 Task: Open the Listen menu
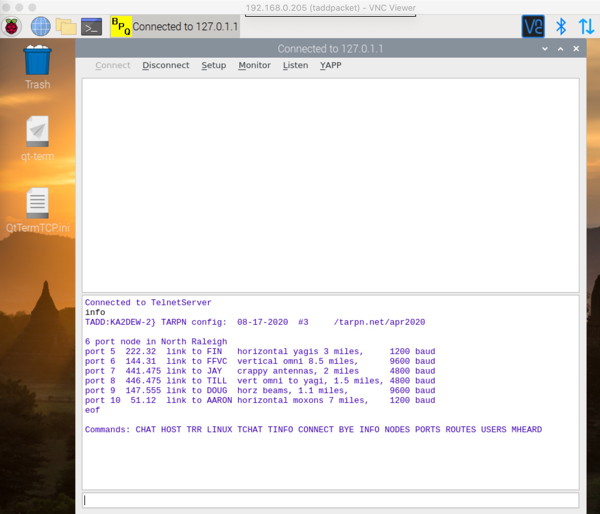click(295, 65)
